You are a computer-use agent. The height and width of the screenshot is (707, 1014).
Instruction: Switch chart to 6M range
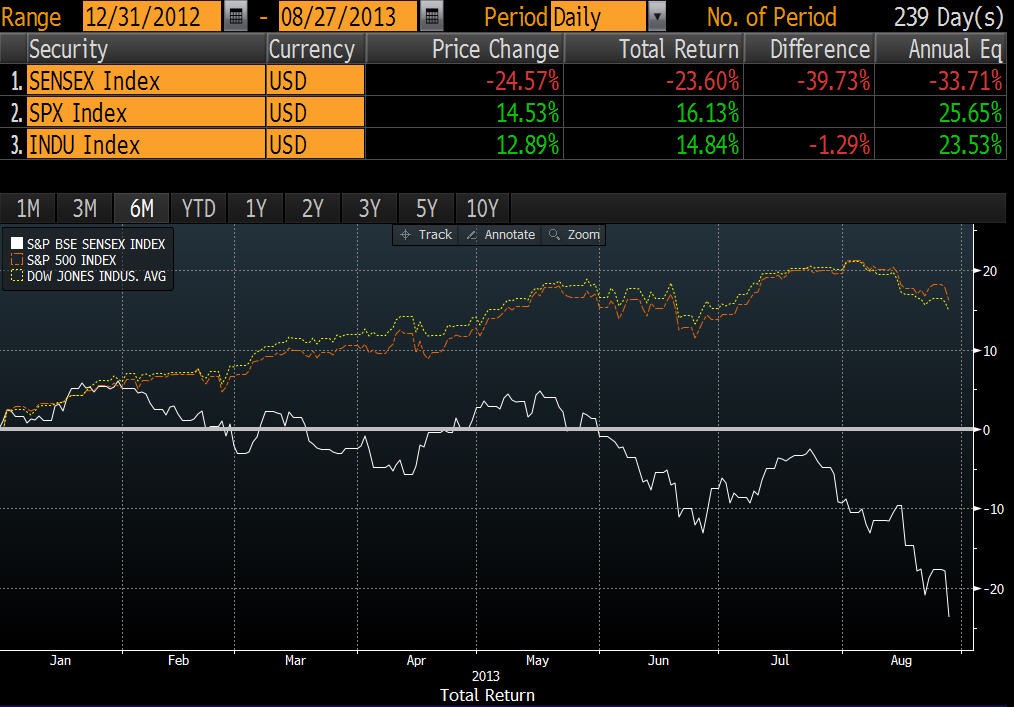[x=142, y=208]
